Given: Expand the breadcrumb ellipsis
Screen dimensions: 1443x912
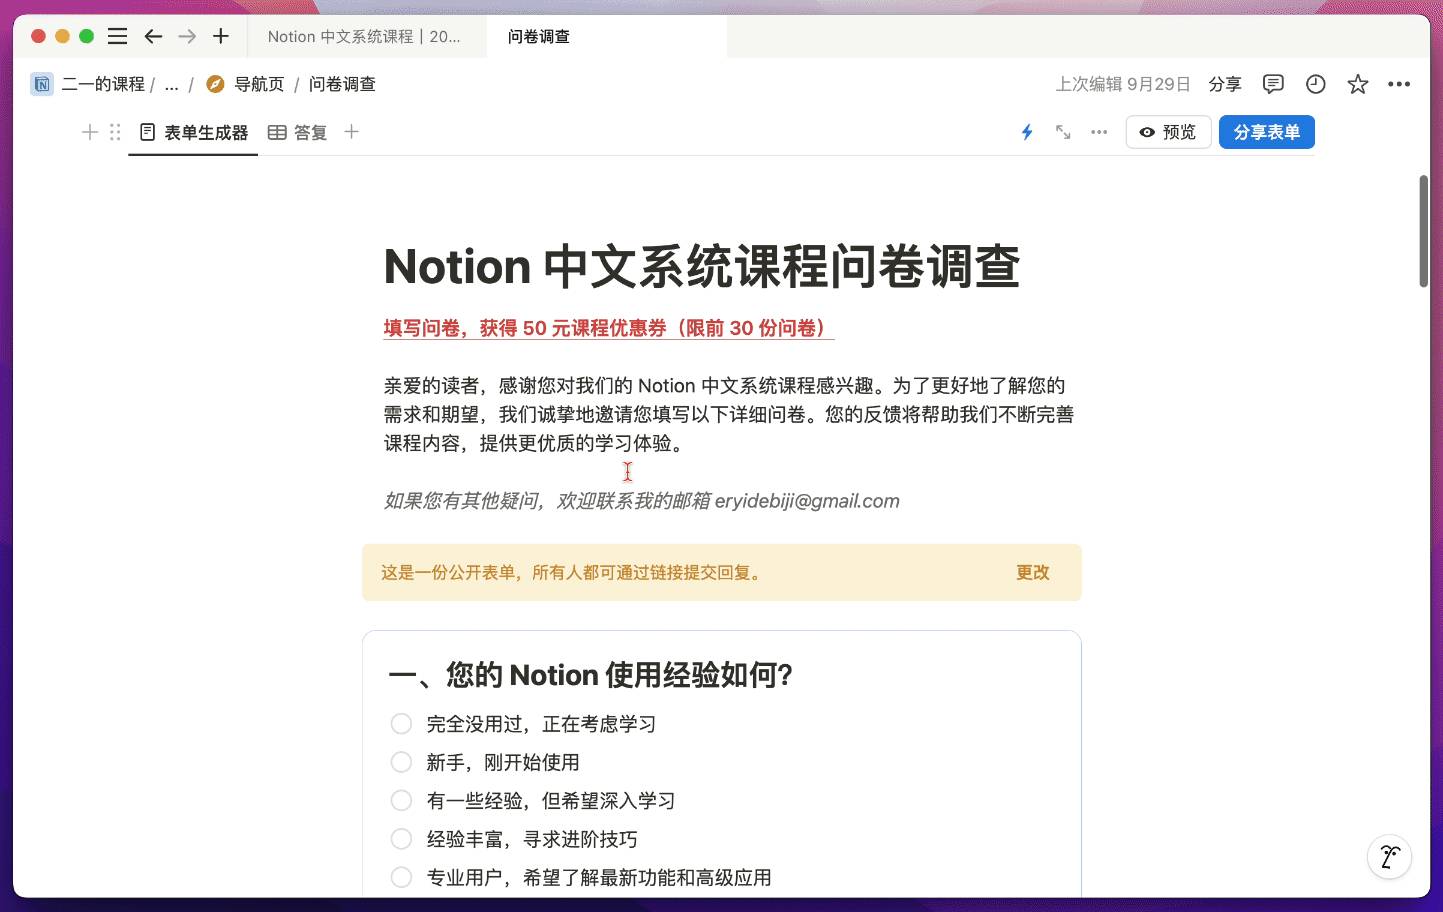Looking at the screenshot, I should pos(171,84).
